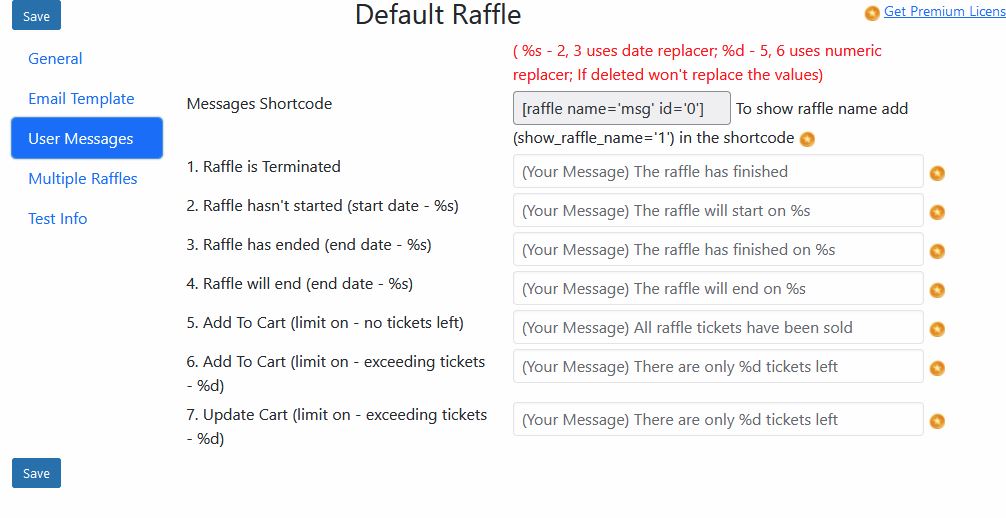Click the Messages Shortcode field
The width and height of the screenshot is (1006, 518).
[x=622, y=108]
